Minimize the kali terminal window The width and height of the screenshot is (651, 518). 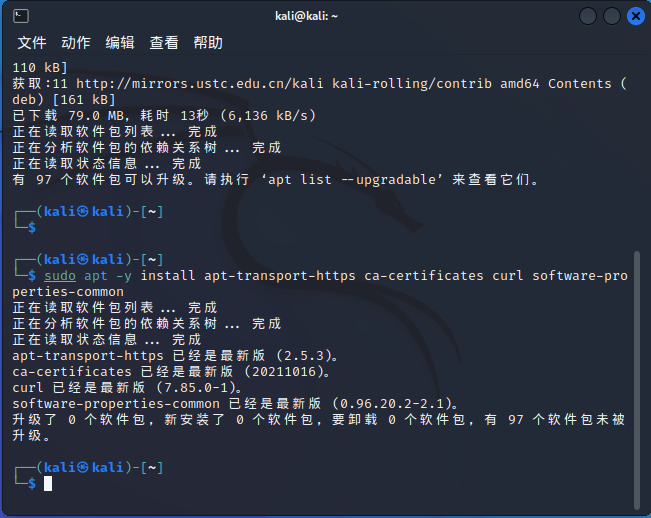(x=588, y=16)
